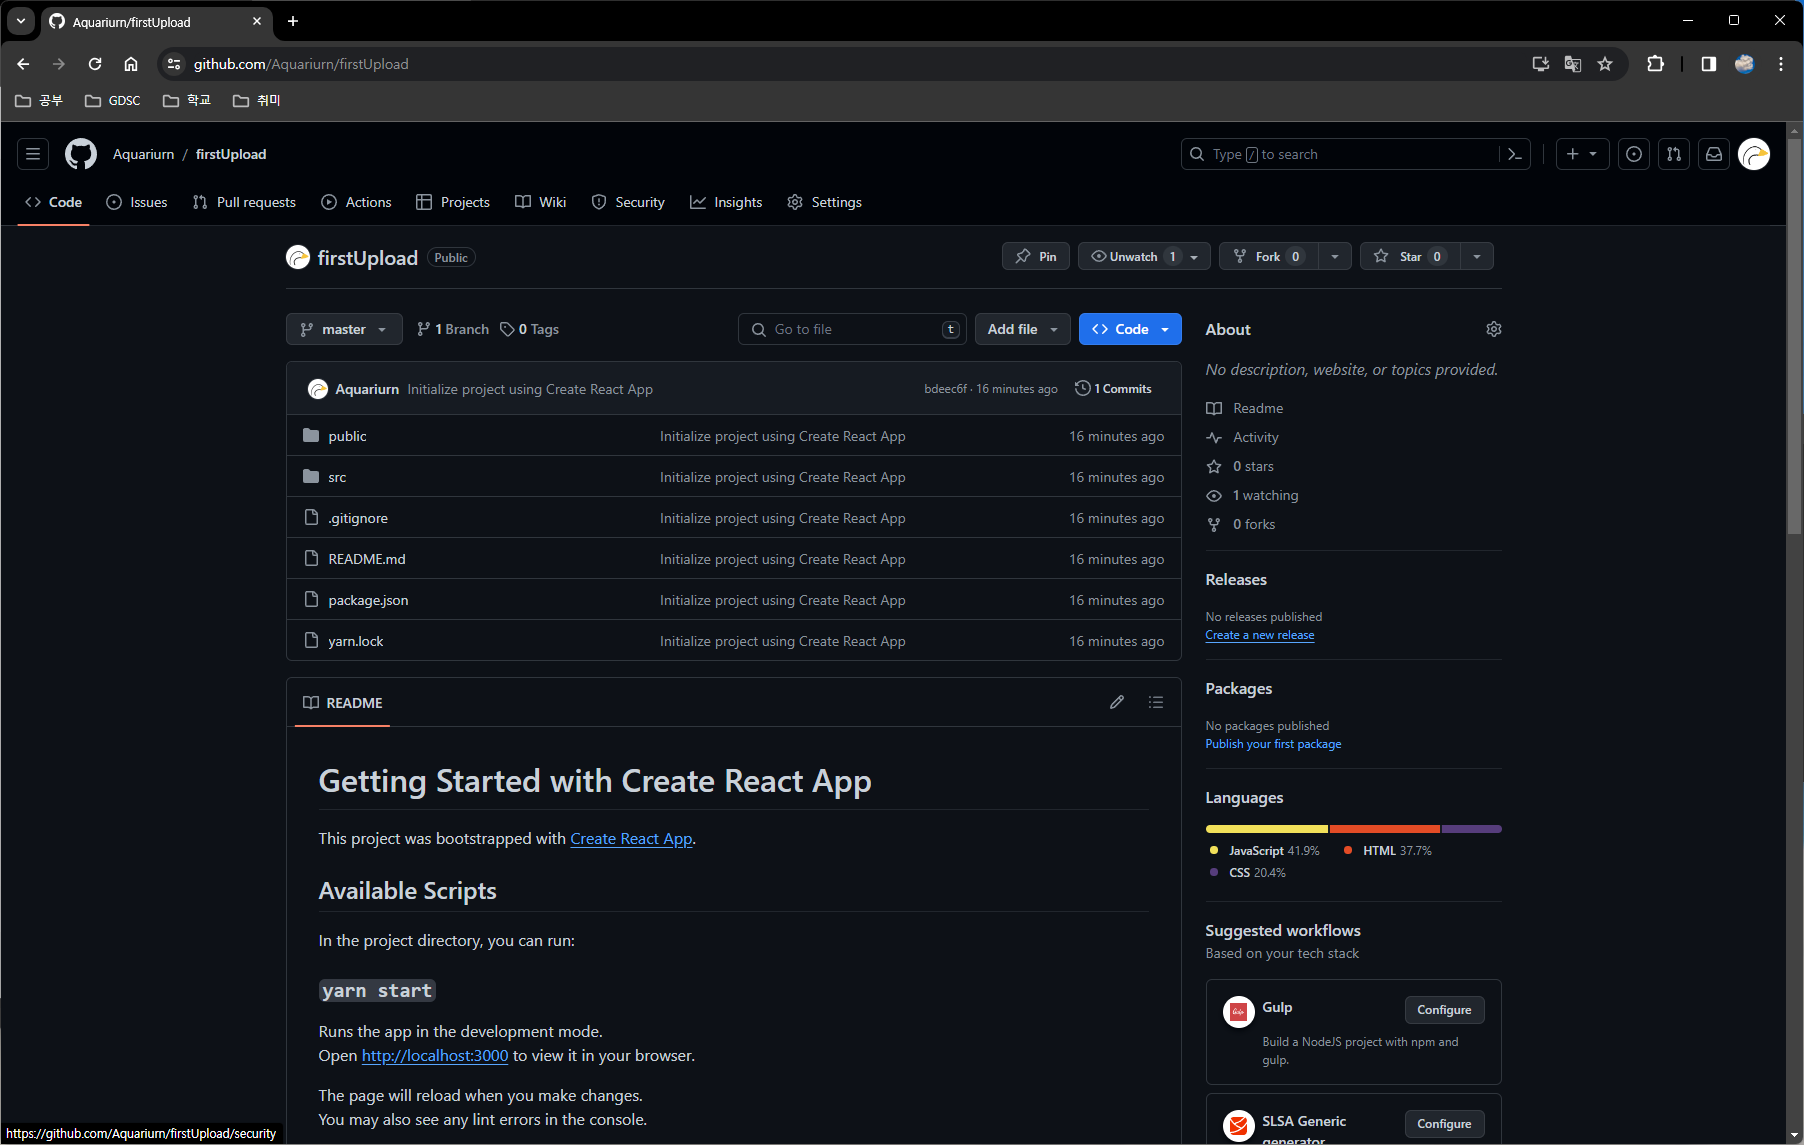Viewport: 1804px width, 1145px height.
Task: Edit the README with pencil icon
Action: tap(1117, 702)
